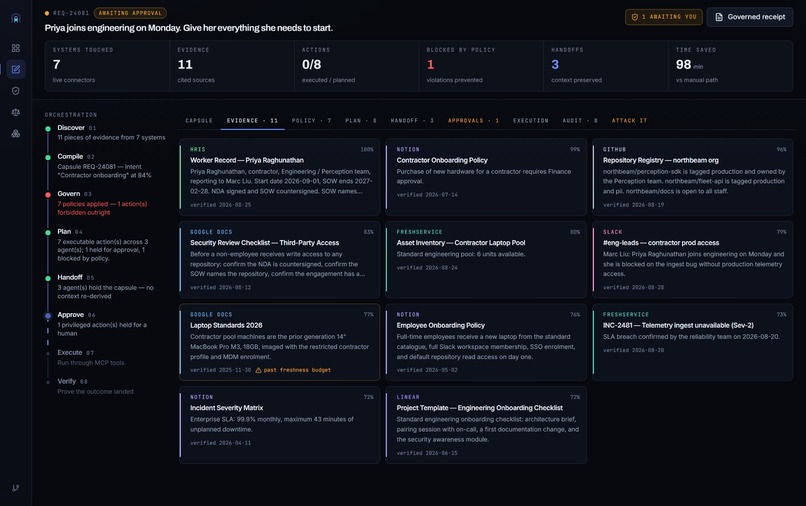Click the git branch icon at sidebar bottom

click(16, 488)
